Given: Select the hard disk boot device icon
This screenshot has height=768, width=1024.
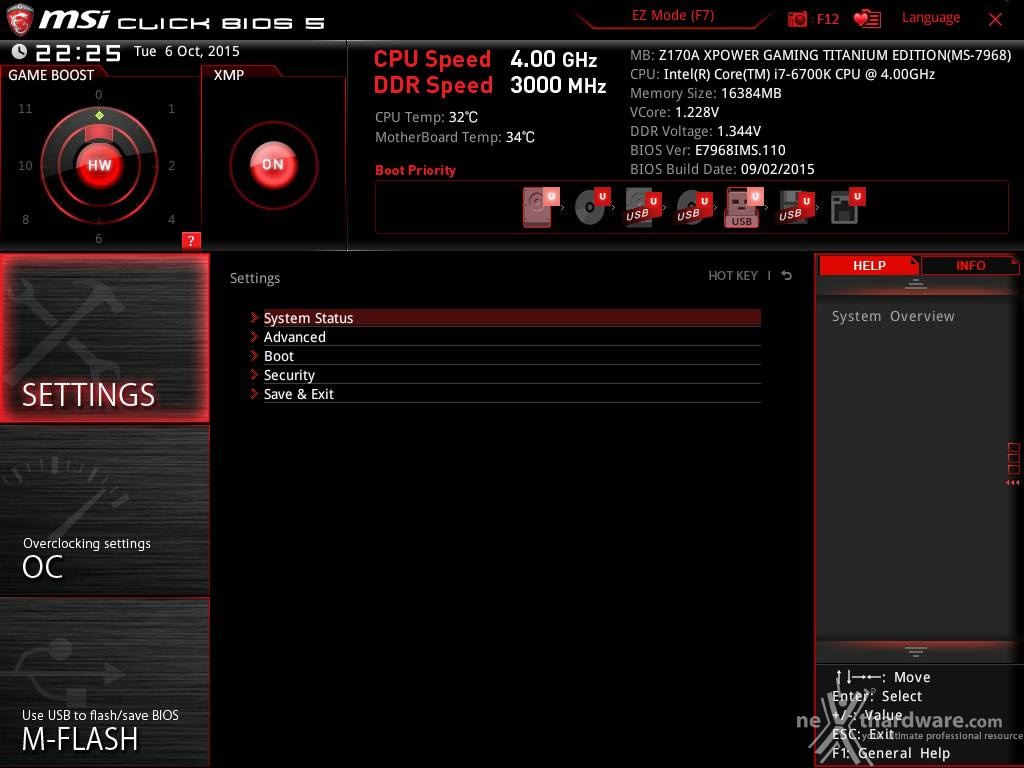Looking at the screenshot, I should point(540,207).
